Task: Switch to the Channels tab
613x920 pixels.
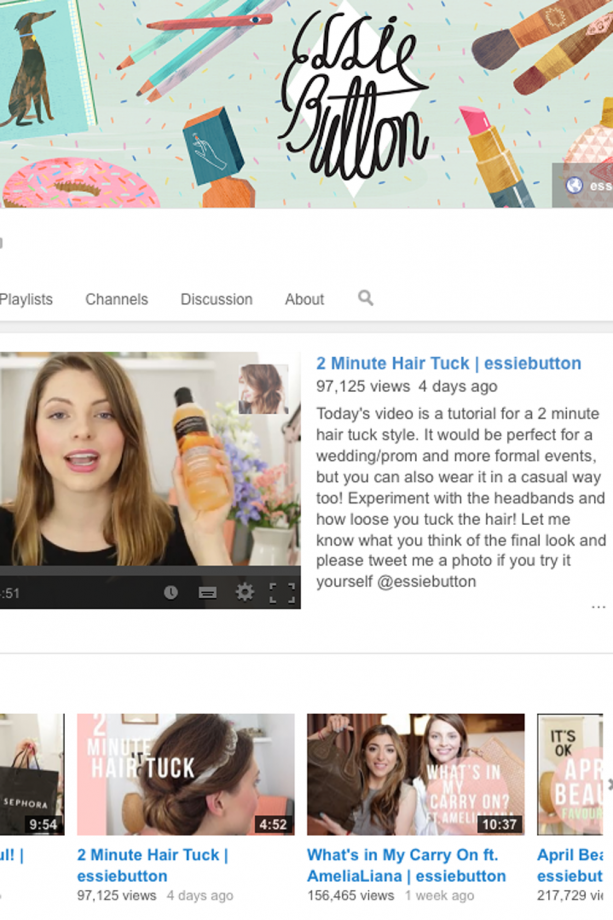Action: point(117,299)
